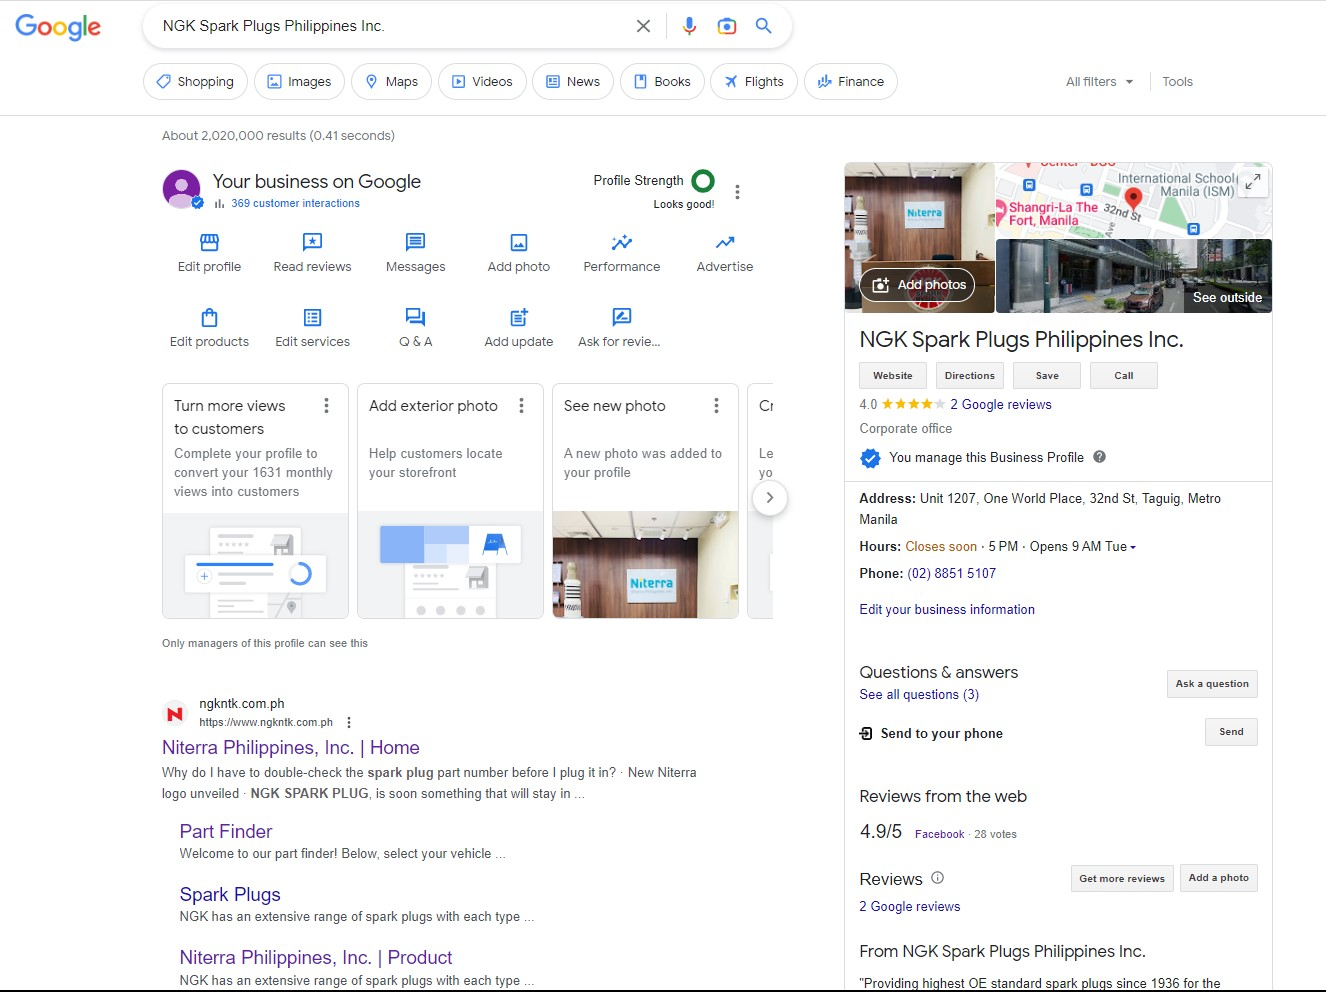
Task: Open the Books results tab
Action: click(662, 82)
